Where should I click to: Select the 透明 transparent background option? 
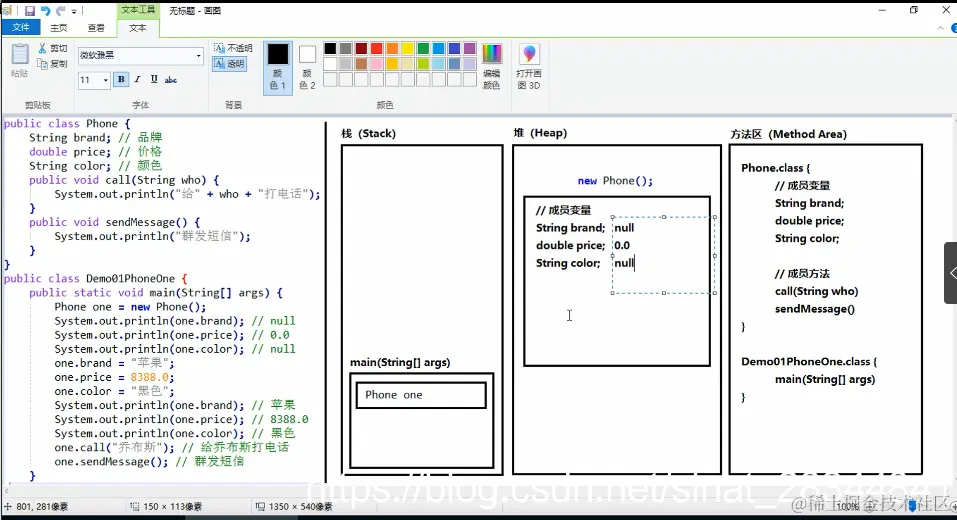tap(229, 63)
